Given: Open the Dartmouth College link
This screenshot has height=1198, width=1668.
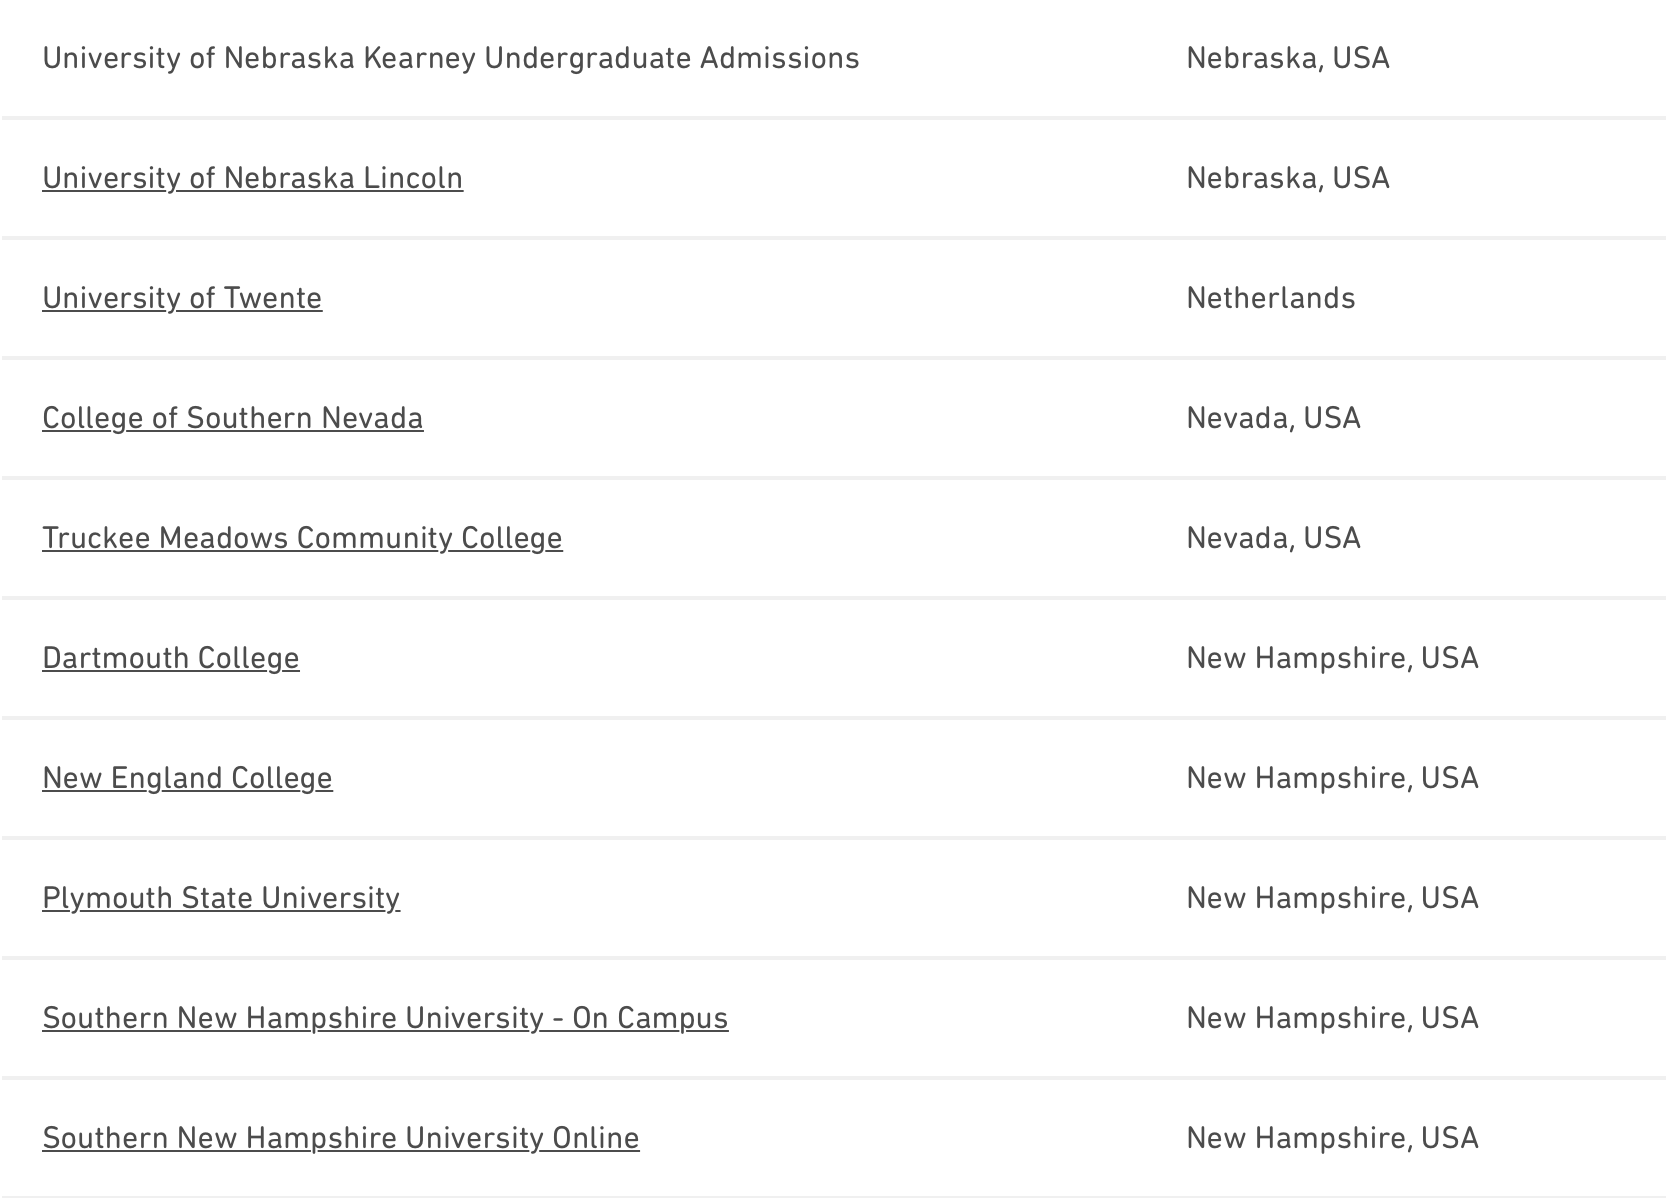Looking at the screenshot, I should (170, 658).
